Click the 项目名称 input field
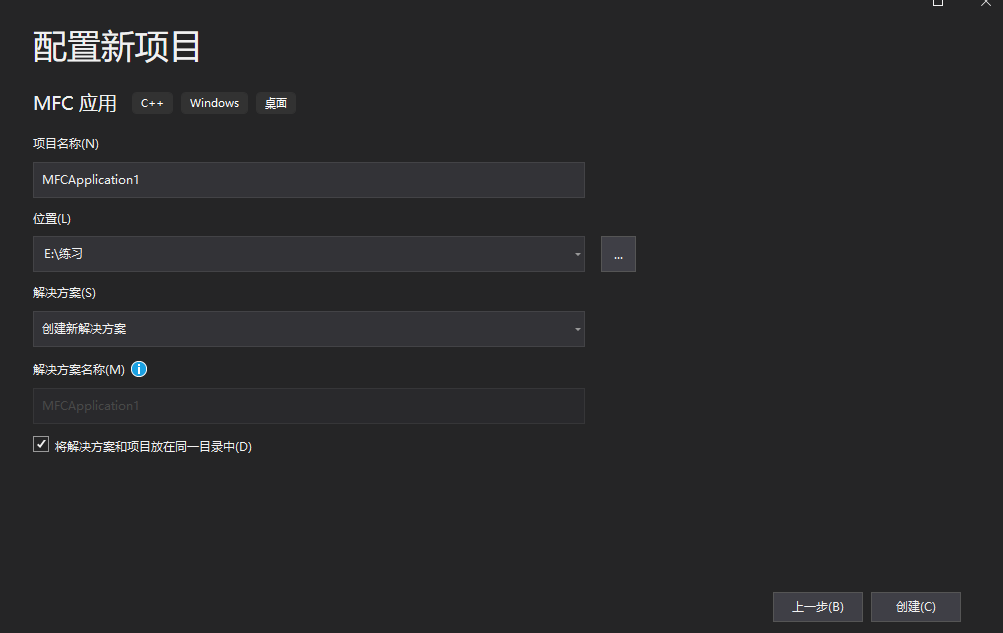The height and width of the screenshot is (633, 1003). (309, 180)
